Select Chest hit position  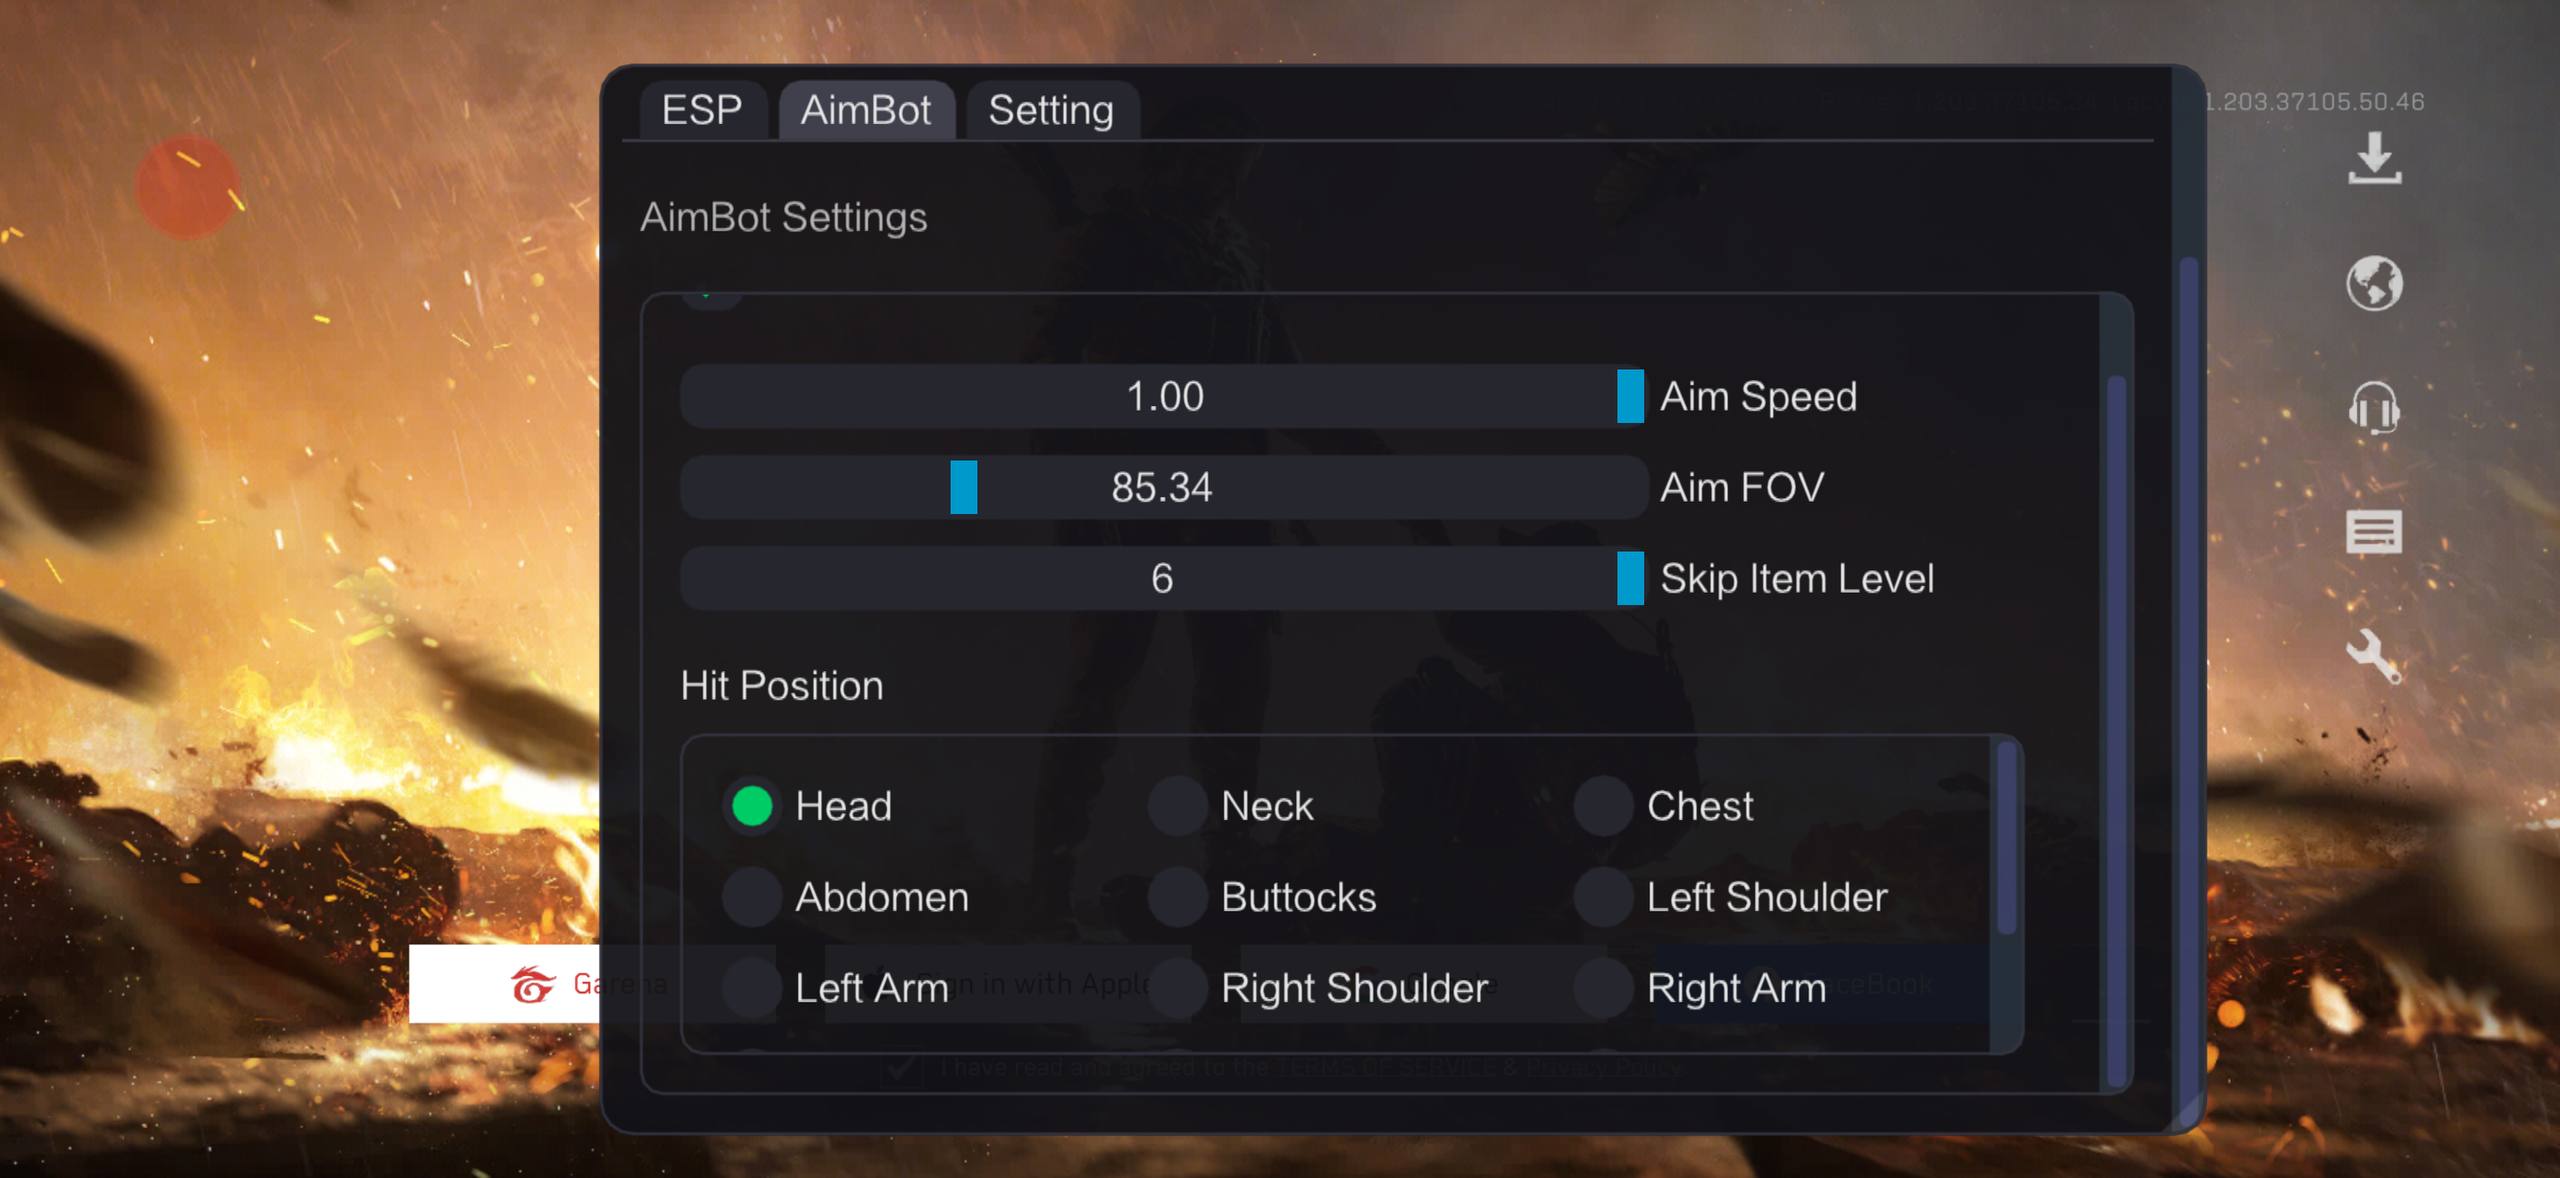tap(1604, 806)
